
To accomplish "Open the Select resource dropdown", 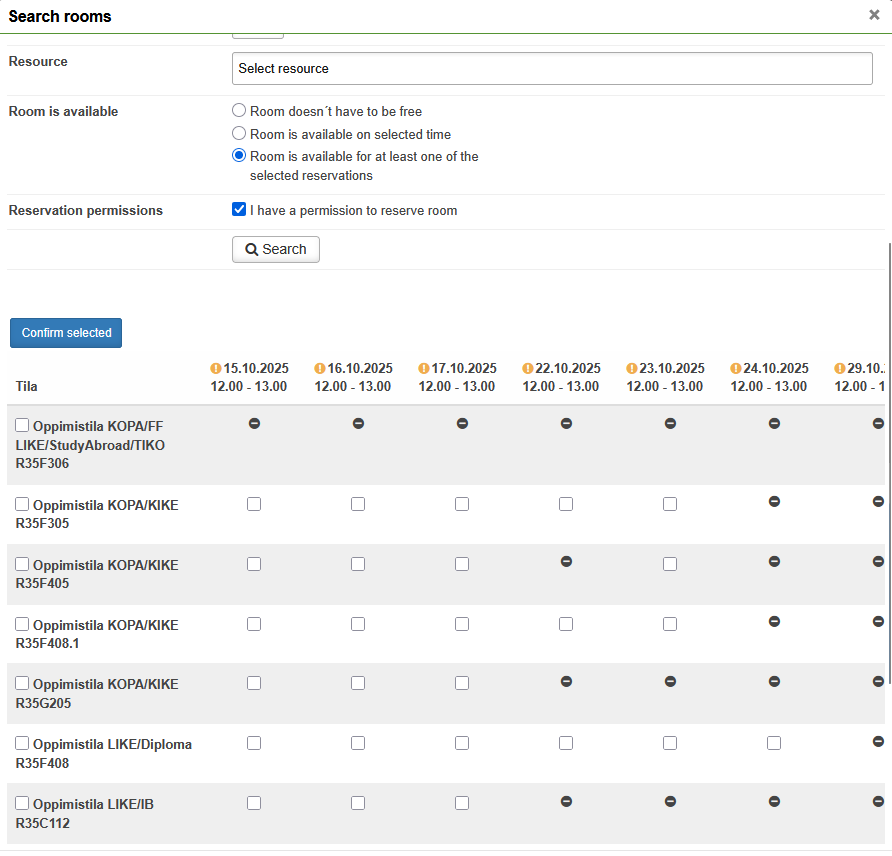I will click(x=552, y=69).
